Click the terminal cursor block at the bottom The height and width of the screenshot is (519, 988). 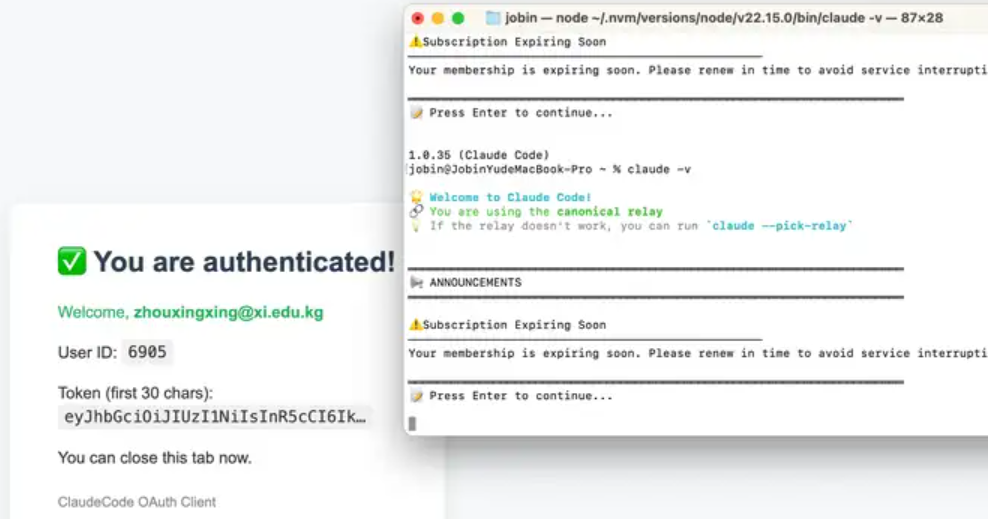[413, 424]
